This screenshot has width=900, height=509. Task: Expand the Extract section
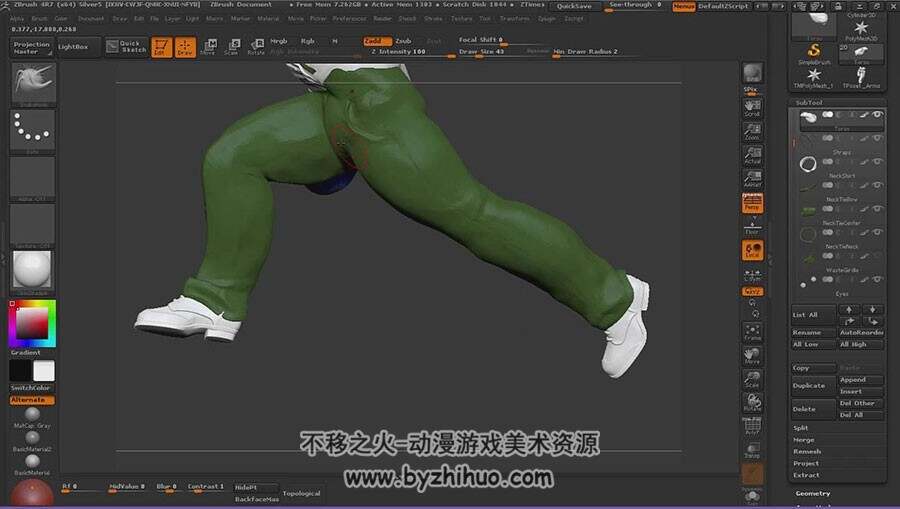[806, 475]
